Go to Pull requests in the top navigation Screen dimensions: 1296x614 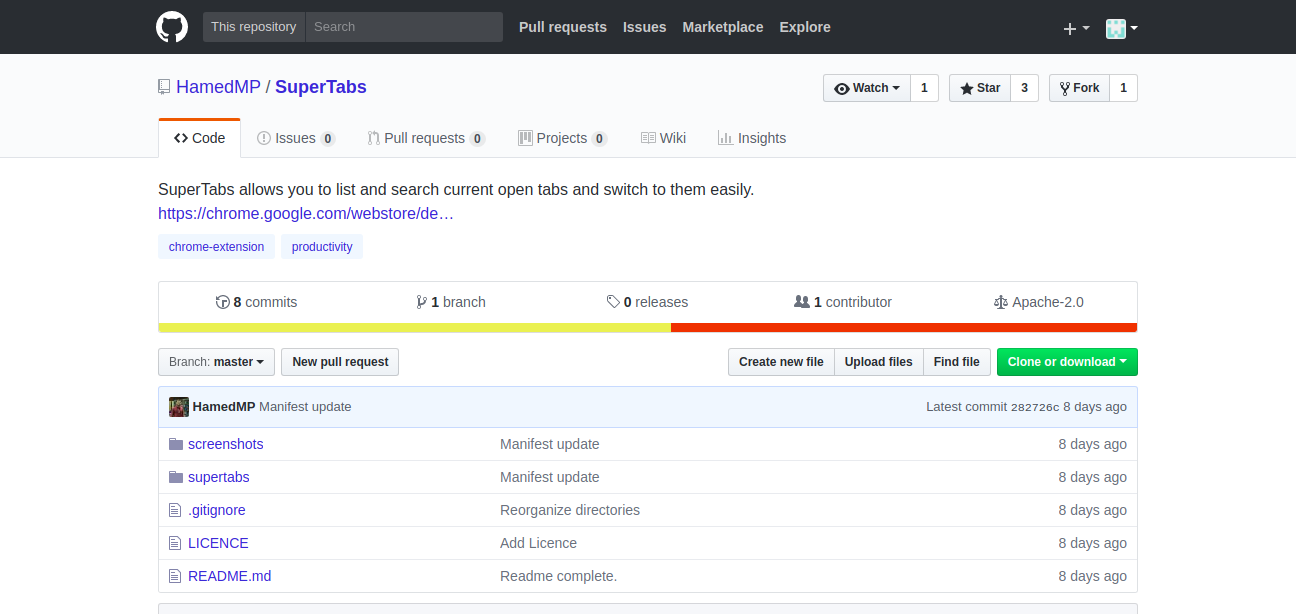pos(563,27)
